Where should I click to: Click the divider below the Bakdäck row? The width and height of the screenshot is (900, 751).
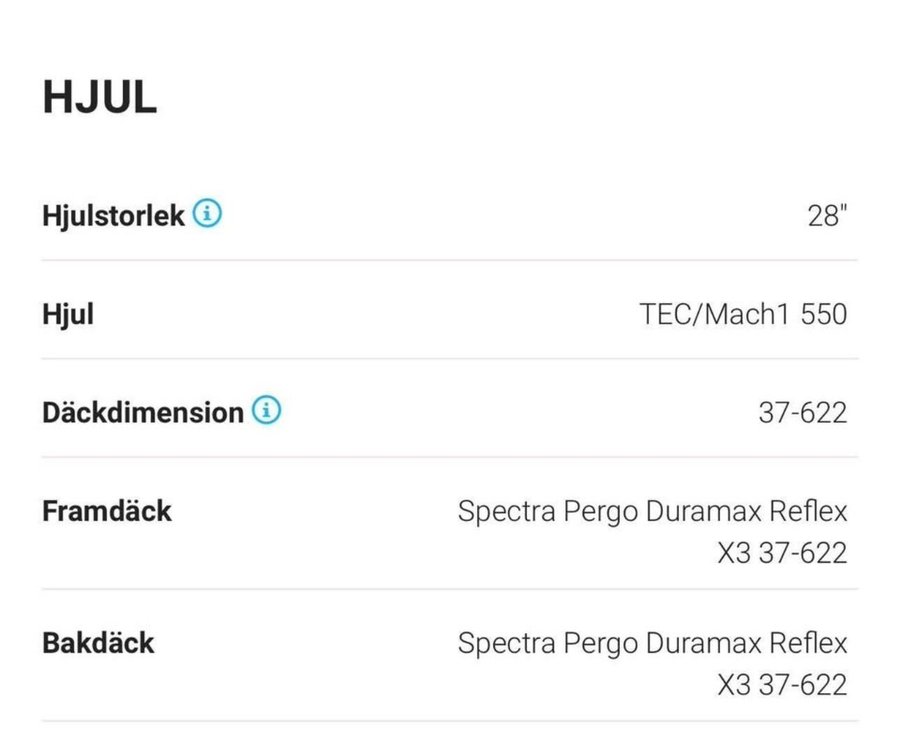coord(450,721)
